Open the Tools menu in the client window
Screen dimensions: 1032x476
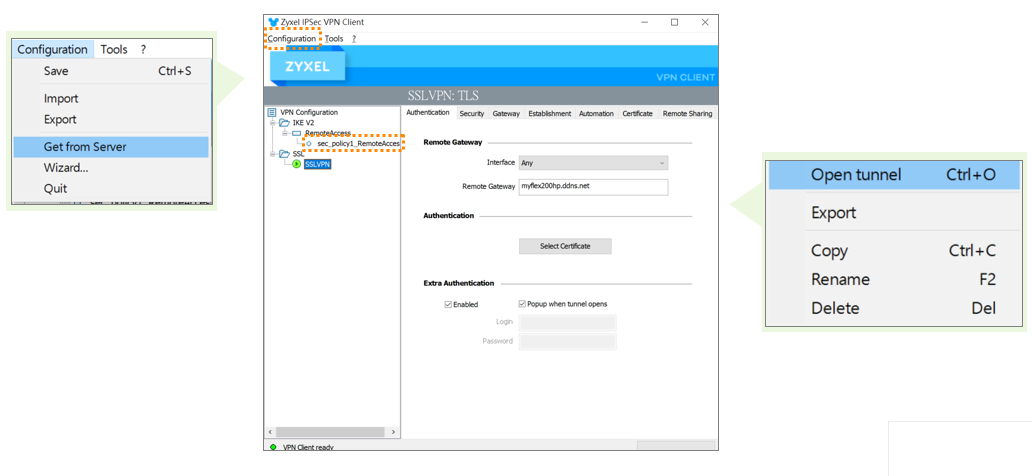[x=334, y=39]
